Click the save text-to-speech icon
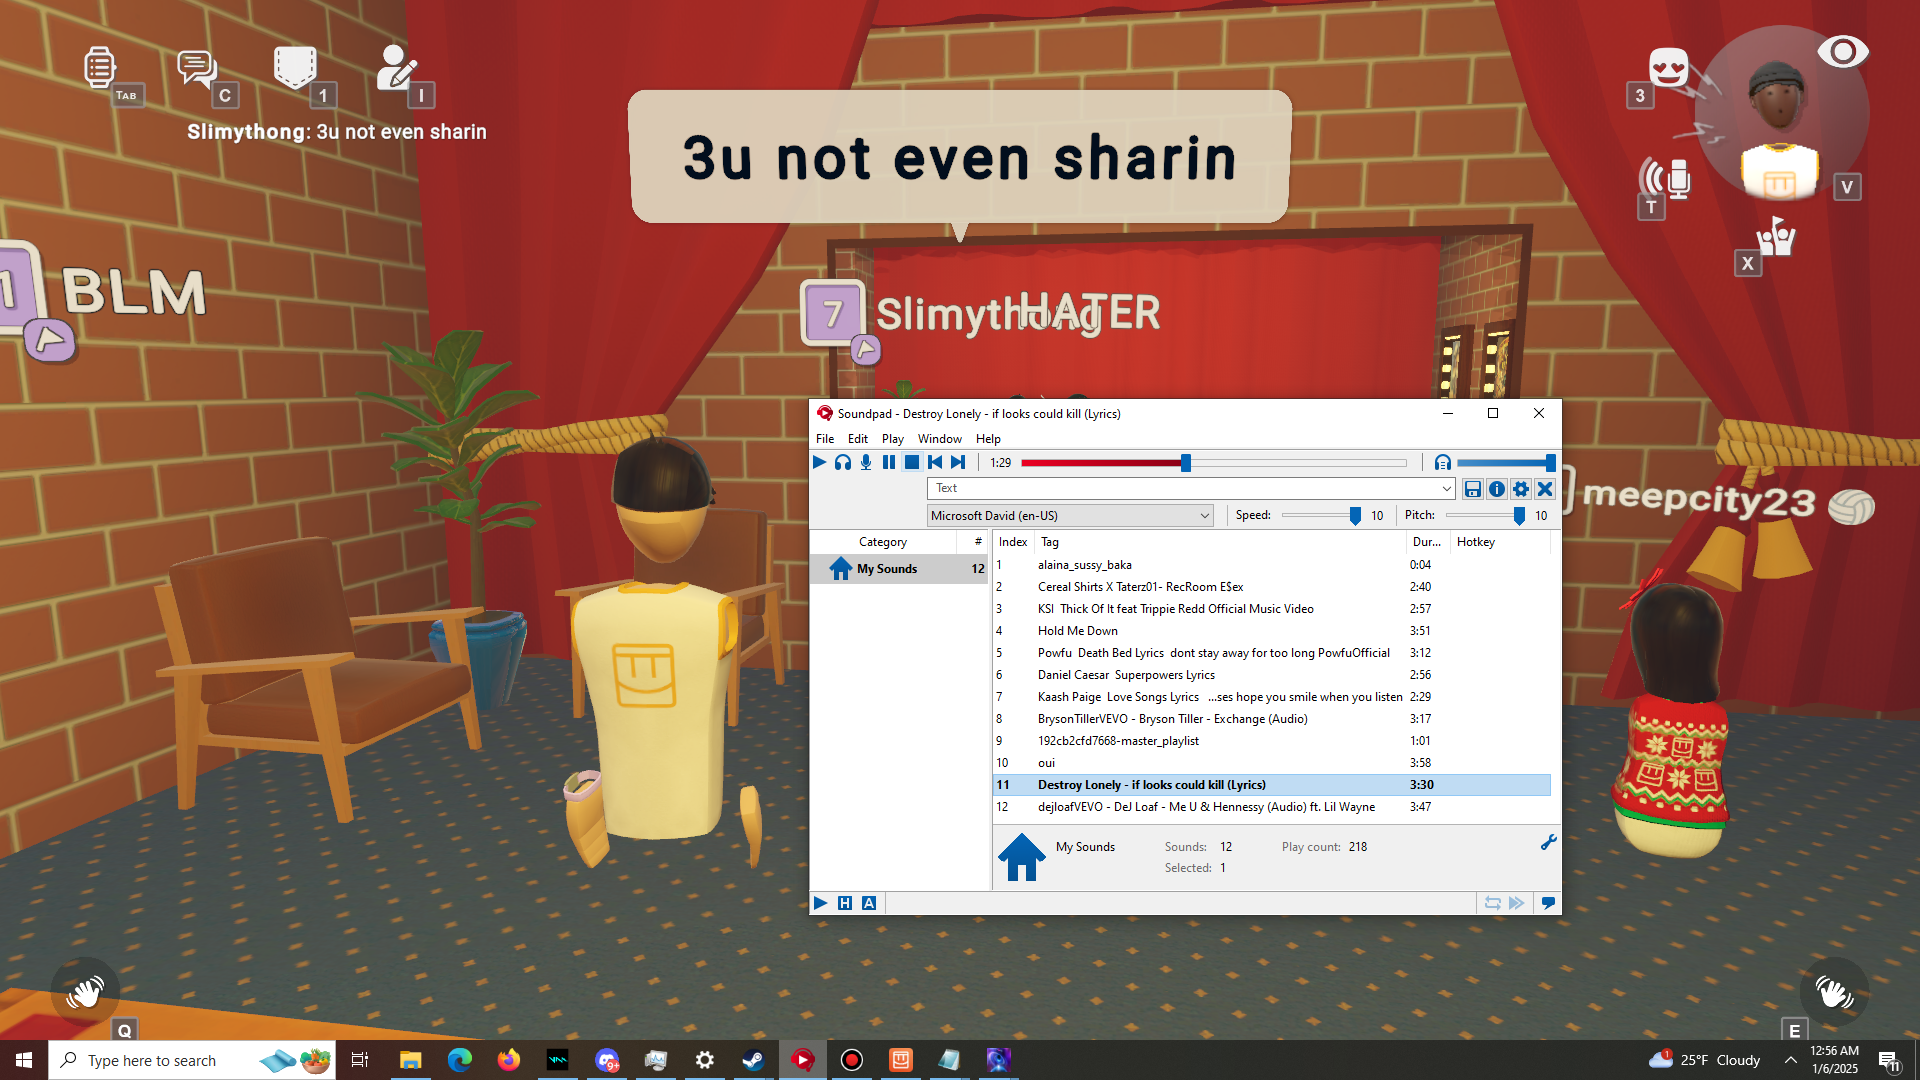Screen dimensions: 1920x1080 1472,489
